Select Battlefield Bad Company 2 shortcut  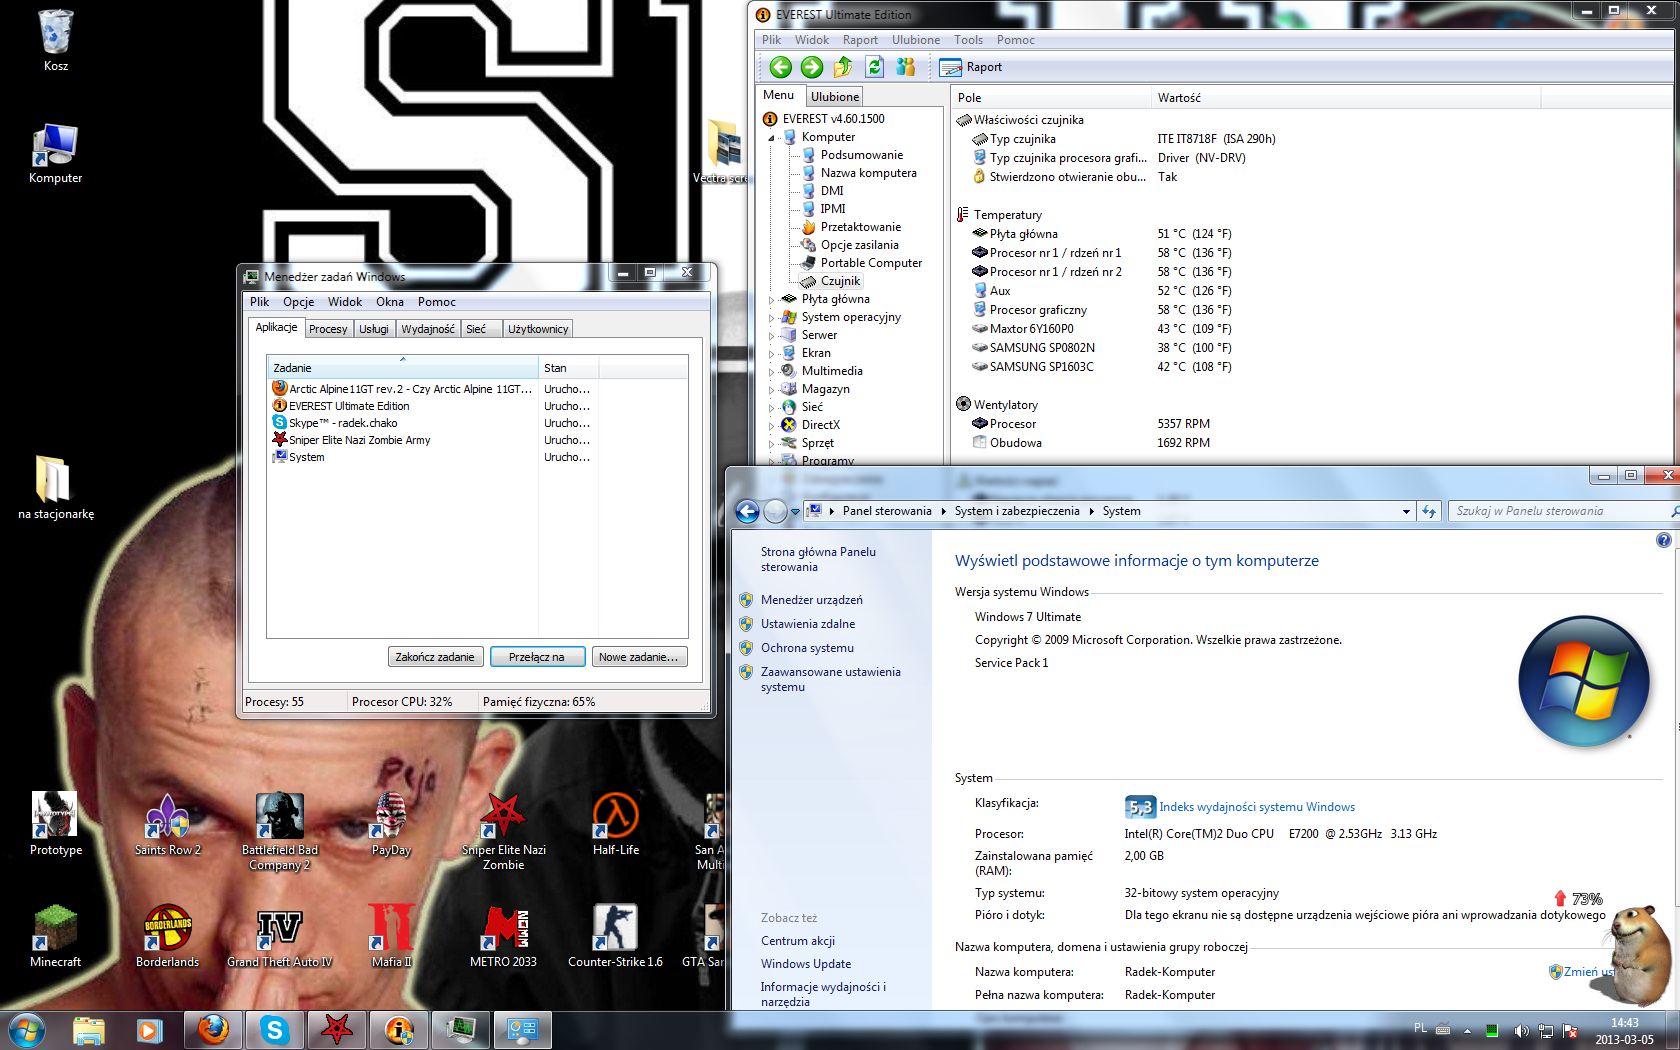coord(280,831)
